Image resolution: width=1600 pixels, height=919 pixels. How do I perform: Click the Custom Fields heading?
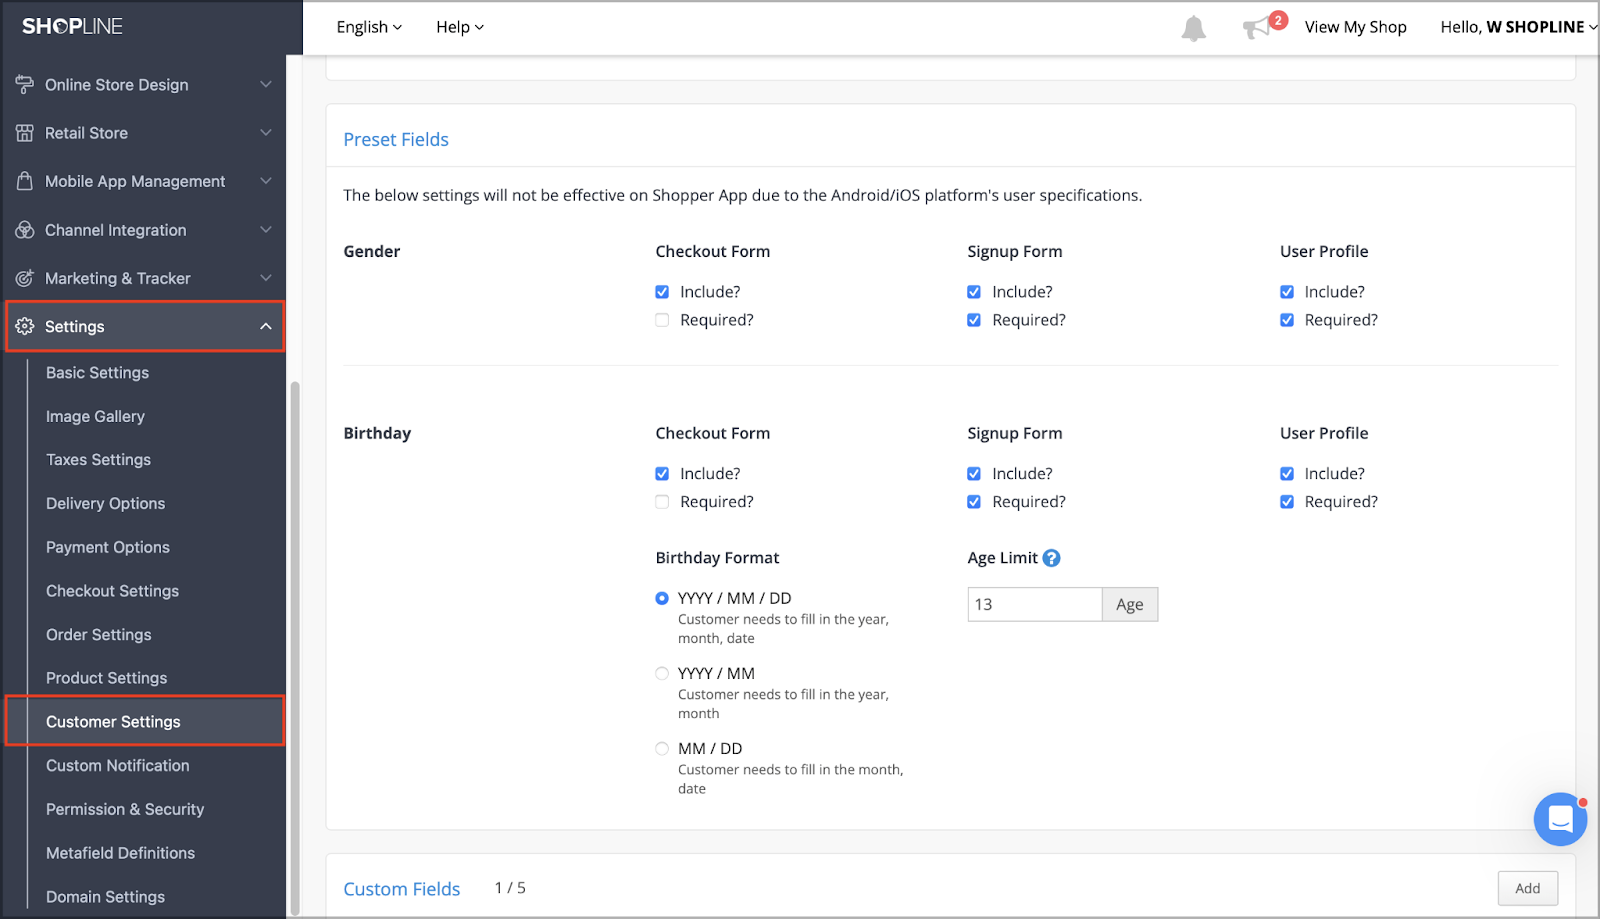[x=401, y=889]
